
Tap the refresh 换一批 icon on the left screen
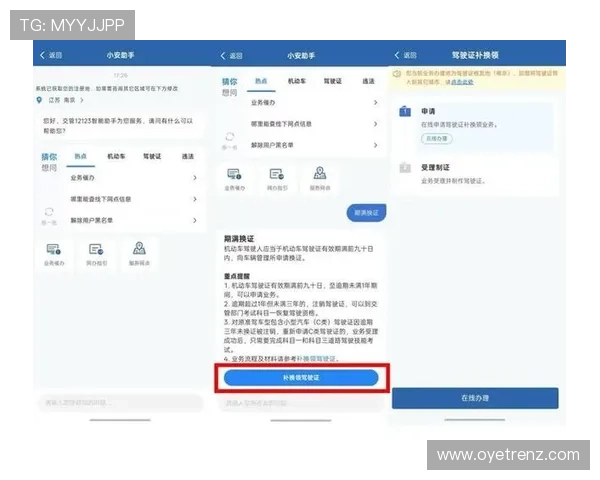(x=49, y=212)
